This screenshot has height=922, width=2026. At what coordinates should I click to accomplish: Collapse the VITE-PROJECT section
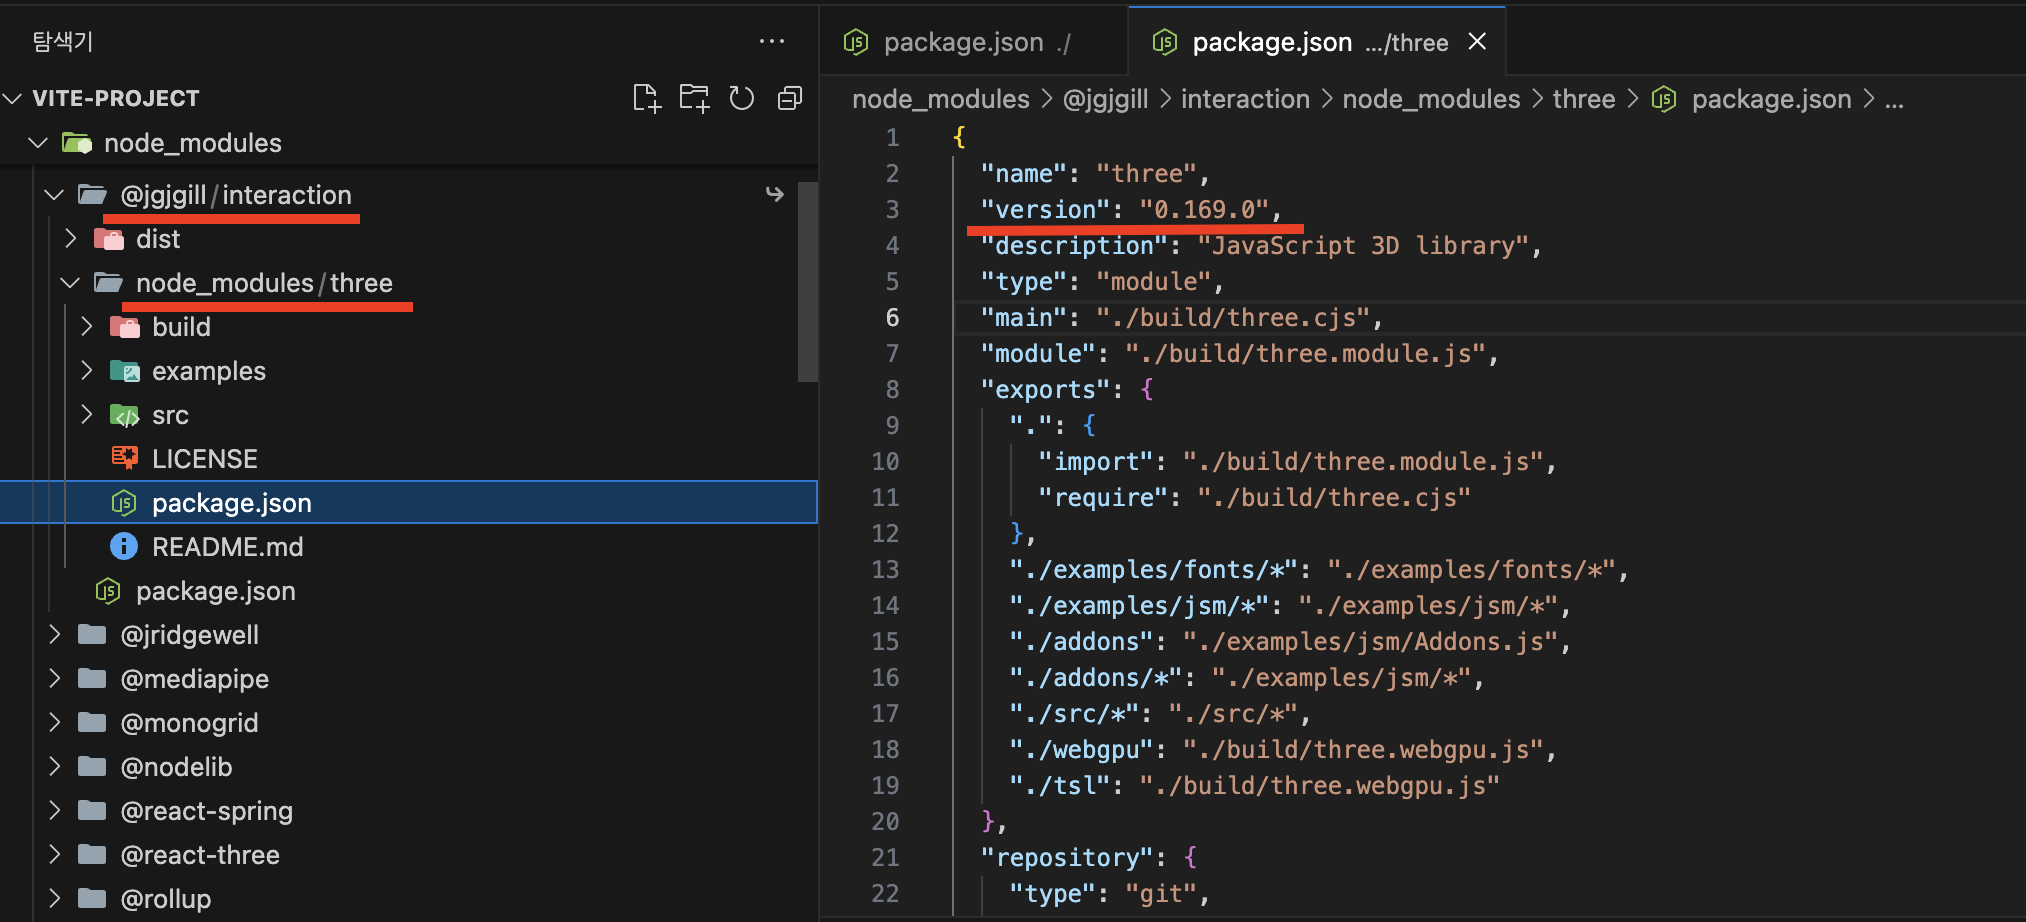click(13, 98)
